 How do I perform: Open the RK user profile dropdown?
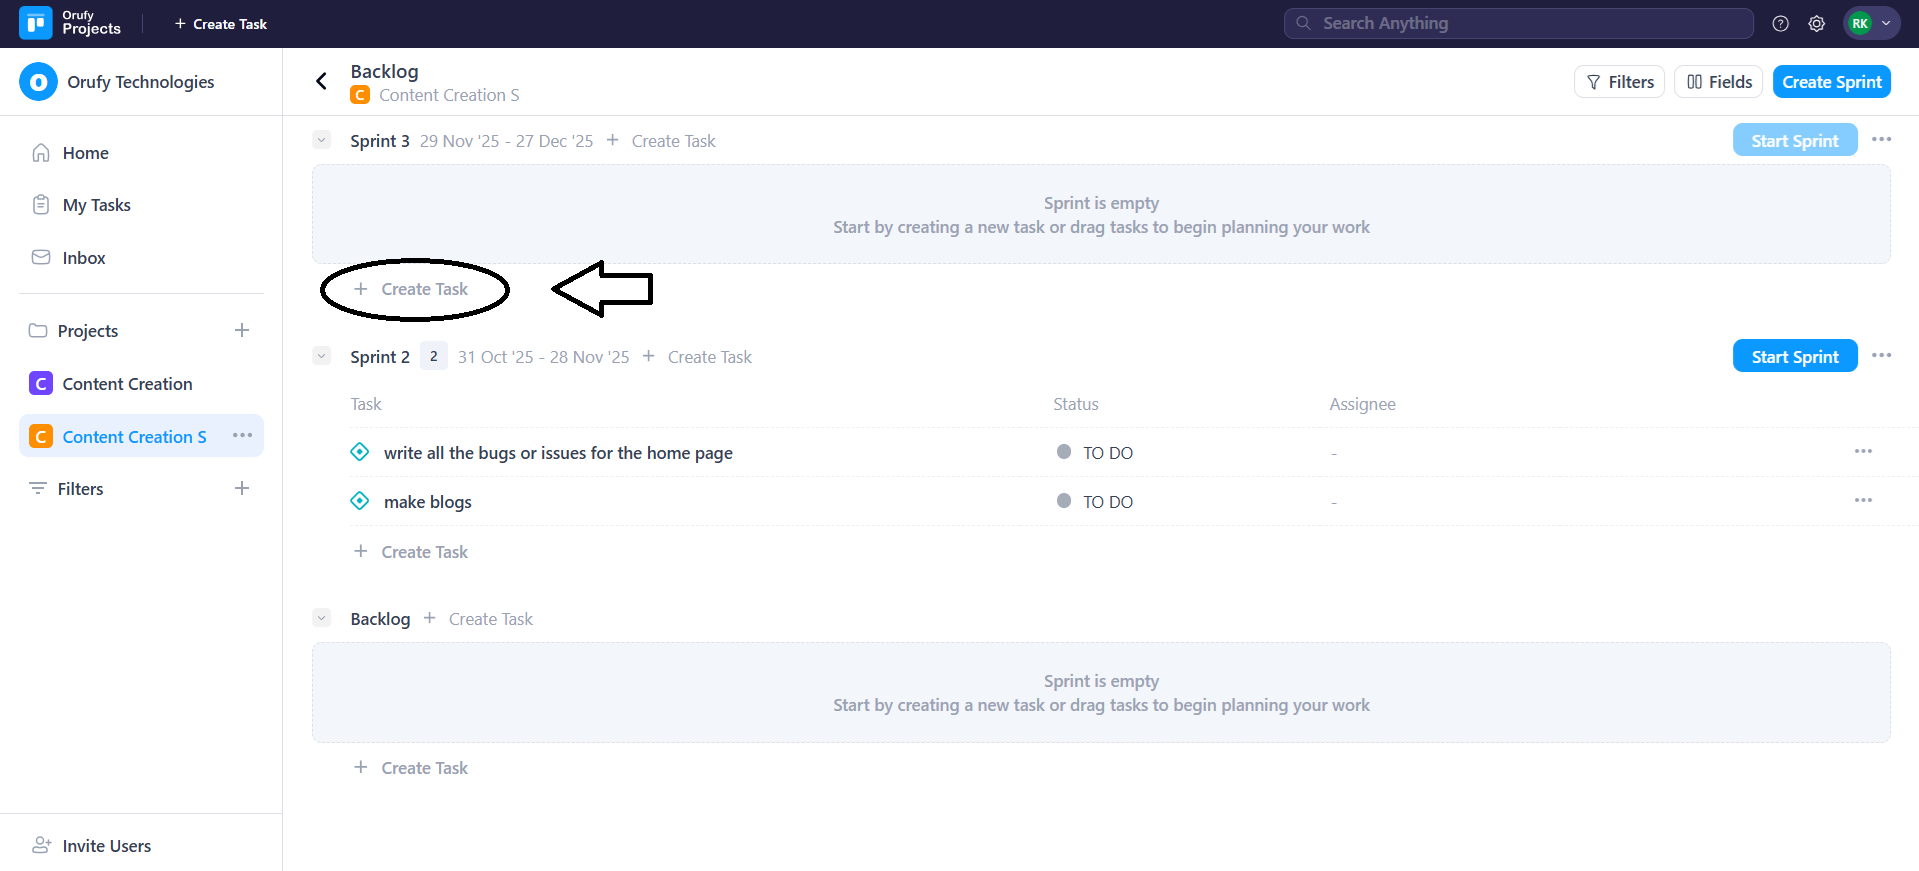[x=1870, y=24]
